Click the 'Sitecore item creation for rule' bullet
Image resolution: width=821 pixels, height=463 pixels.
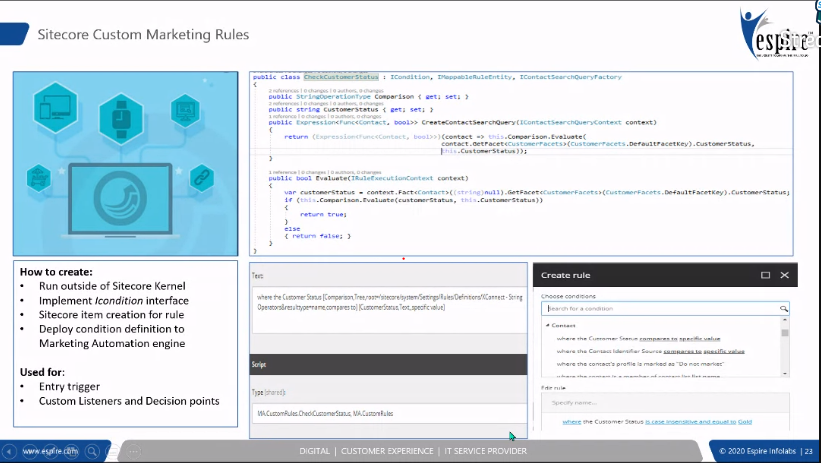point(112,315)
